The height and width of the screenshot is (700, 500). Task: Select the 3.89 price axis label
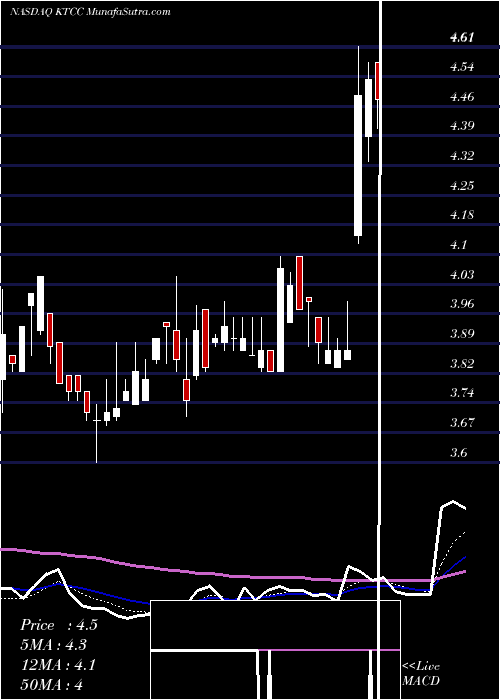(462, 333)
